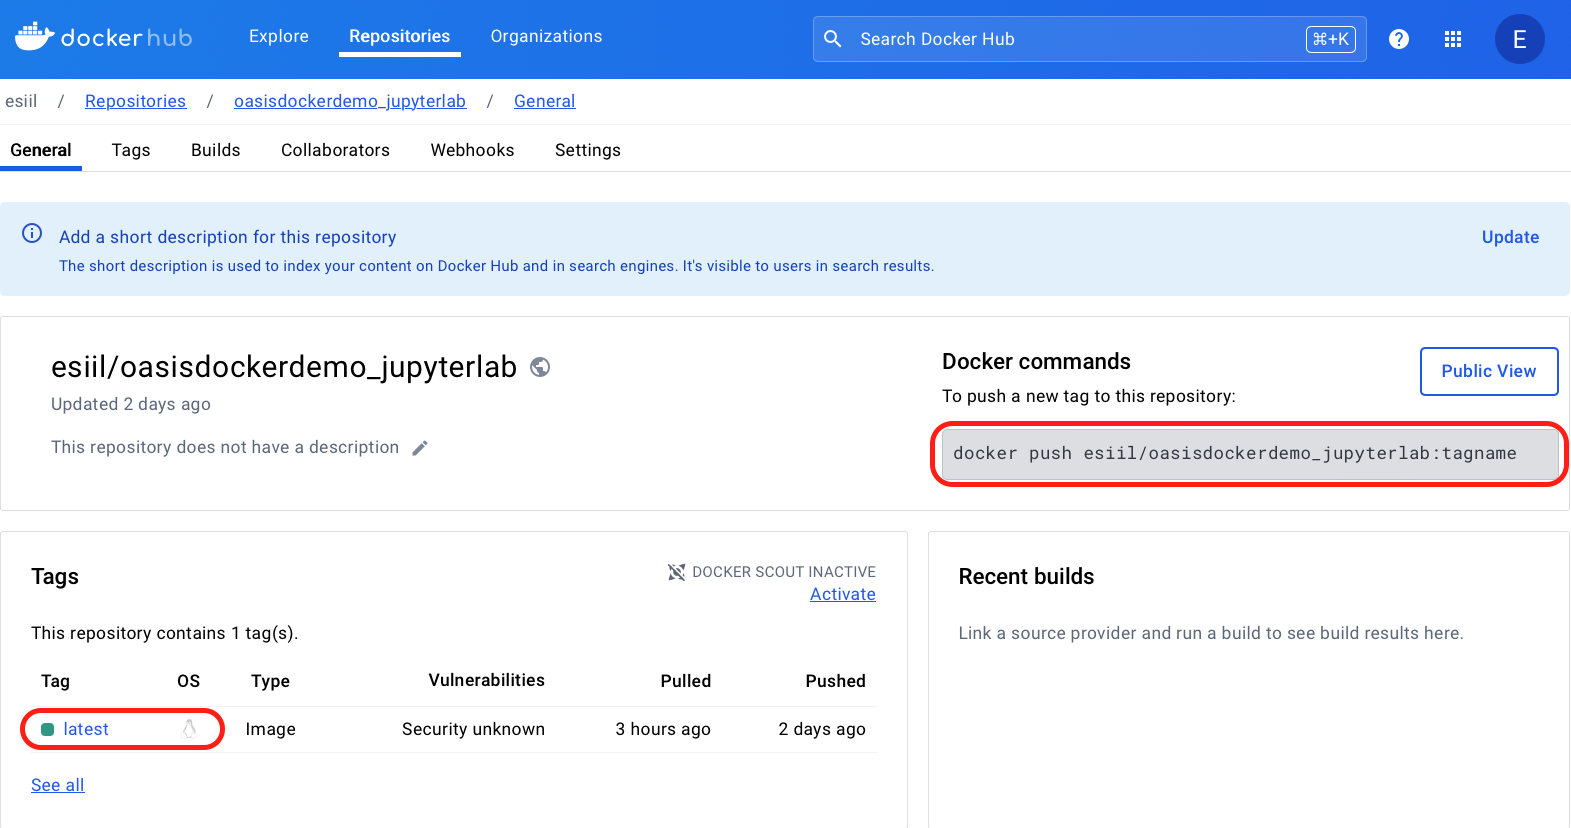Click the Update link in the banner
This screenshot has height=828, width=1571.
1510,237
